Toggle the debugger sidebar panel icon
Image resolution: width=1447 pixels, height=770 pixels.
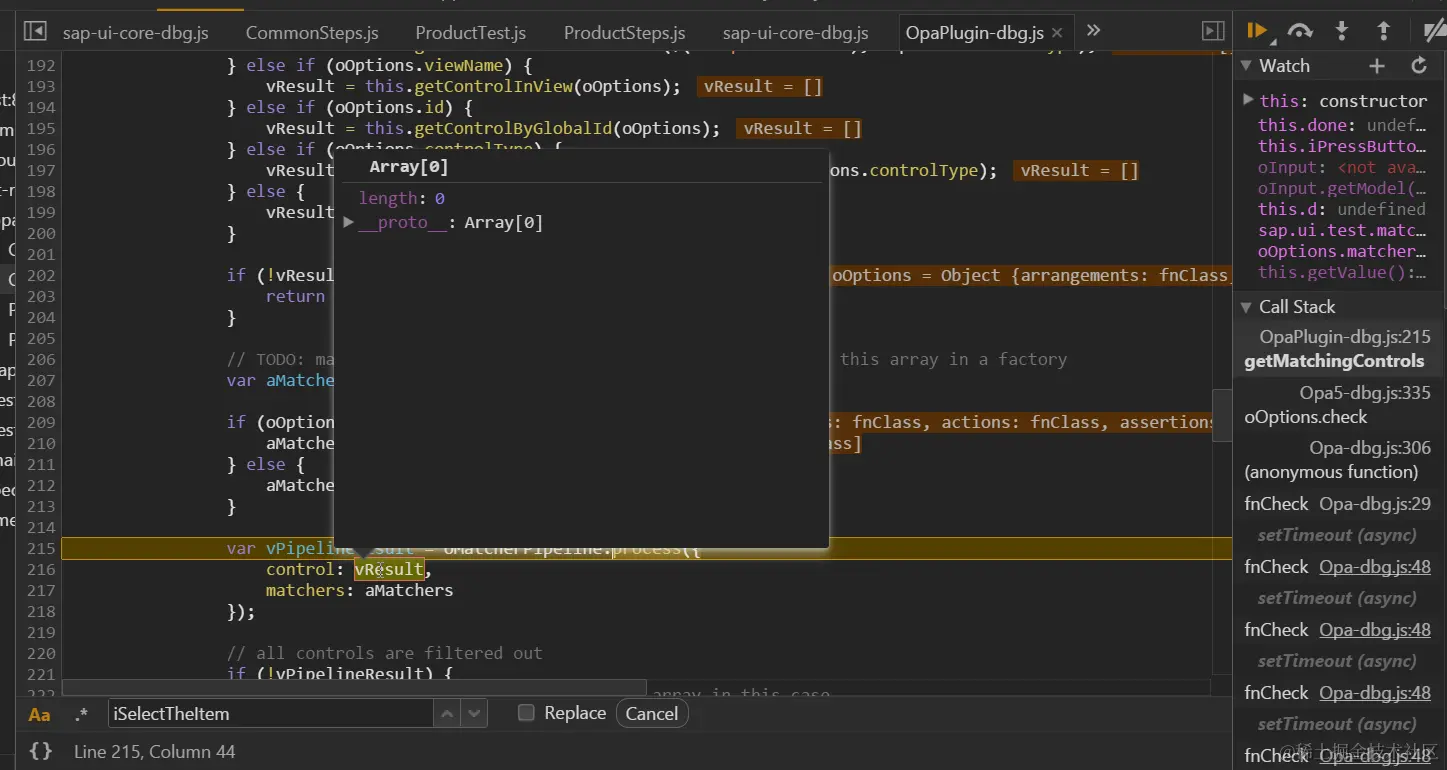(x=1213, y=32)
